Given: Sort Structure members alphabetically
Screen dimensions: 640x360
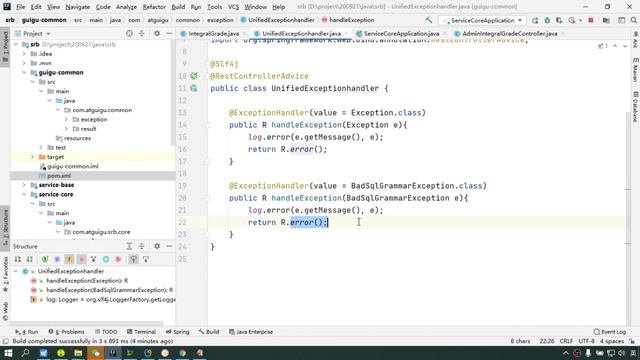Looking at the screenshot, I should tap(30, 259).
